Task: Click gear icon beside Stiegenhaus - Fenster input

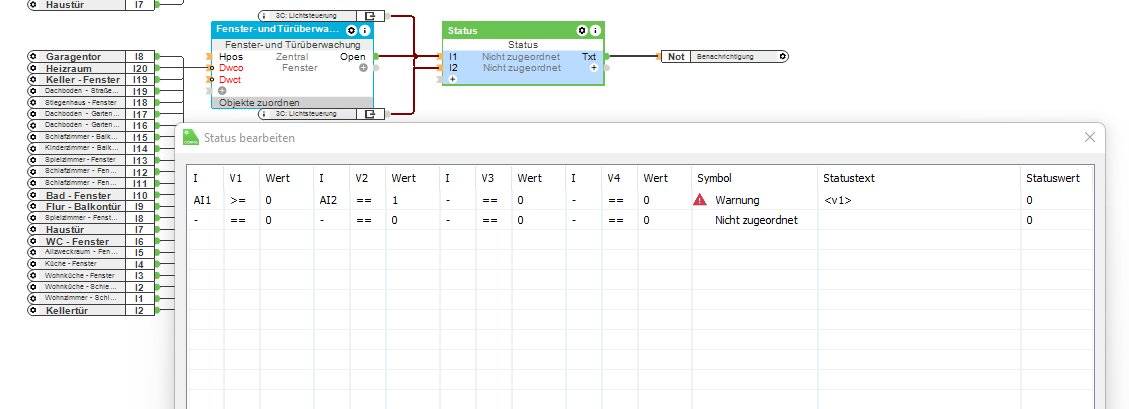Action: [x=32, y=102]
